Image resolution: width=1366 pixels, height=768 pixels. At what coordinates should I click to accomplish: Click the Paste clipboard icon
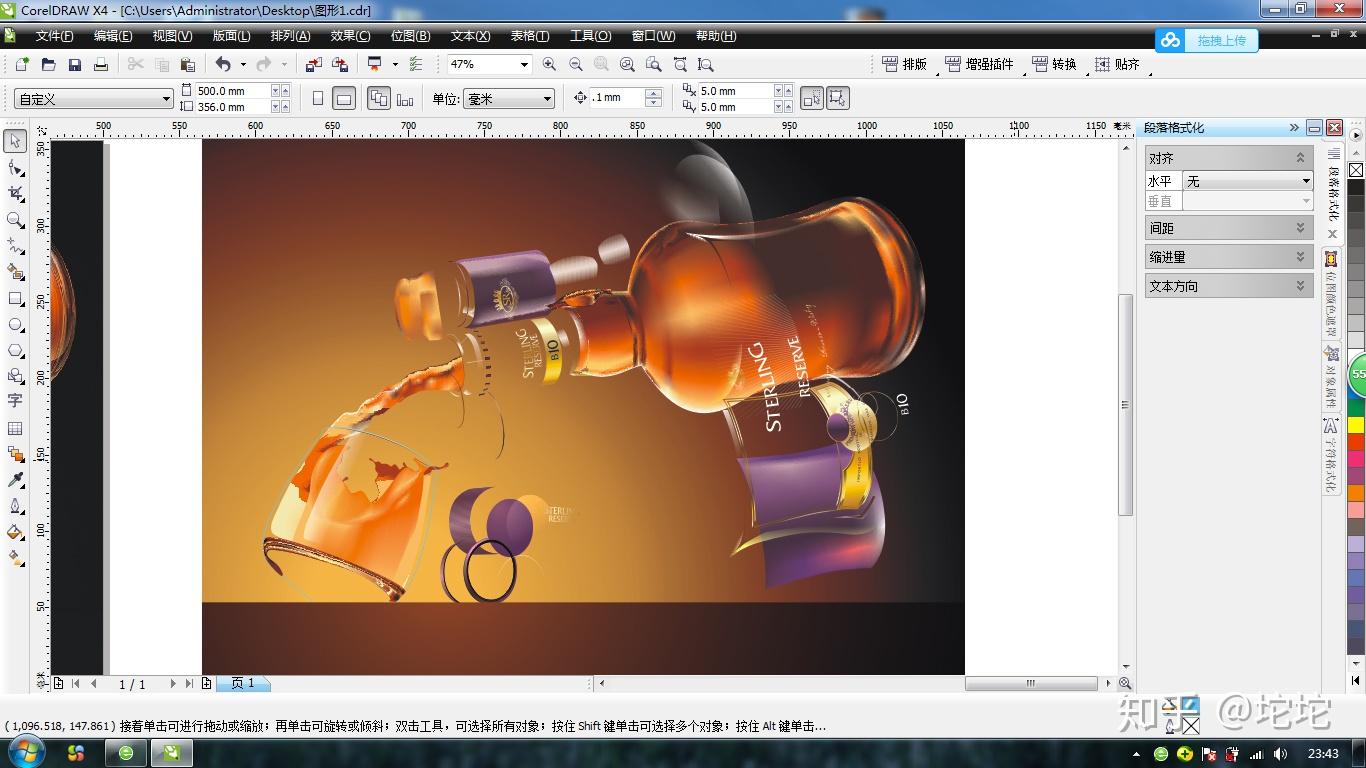(187, 64)
